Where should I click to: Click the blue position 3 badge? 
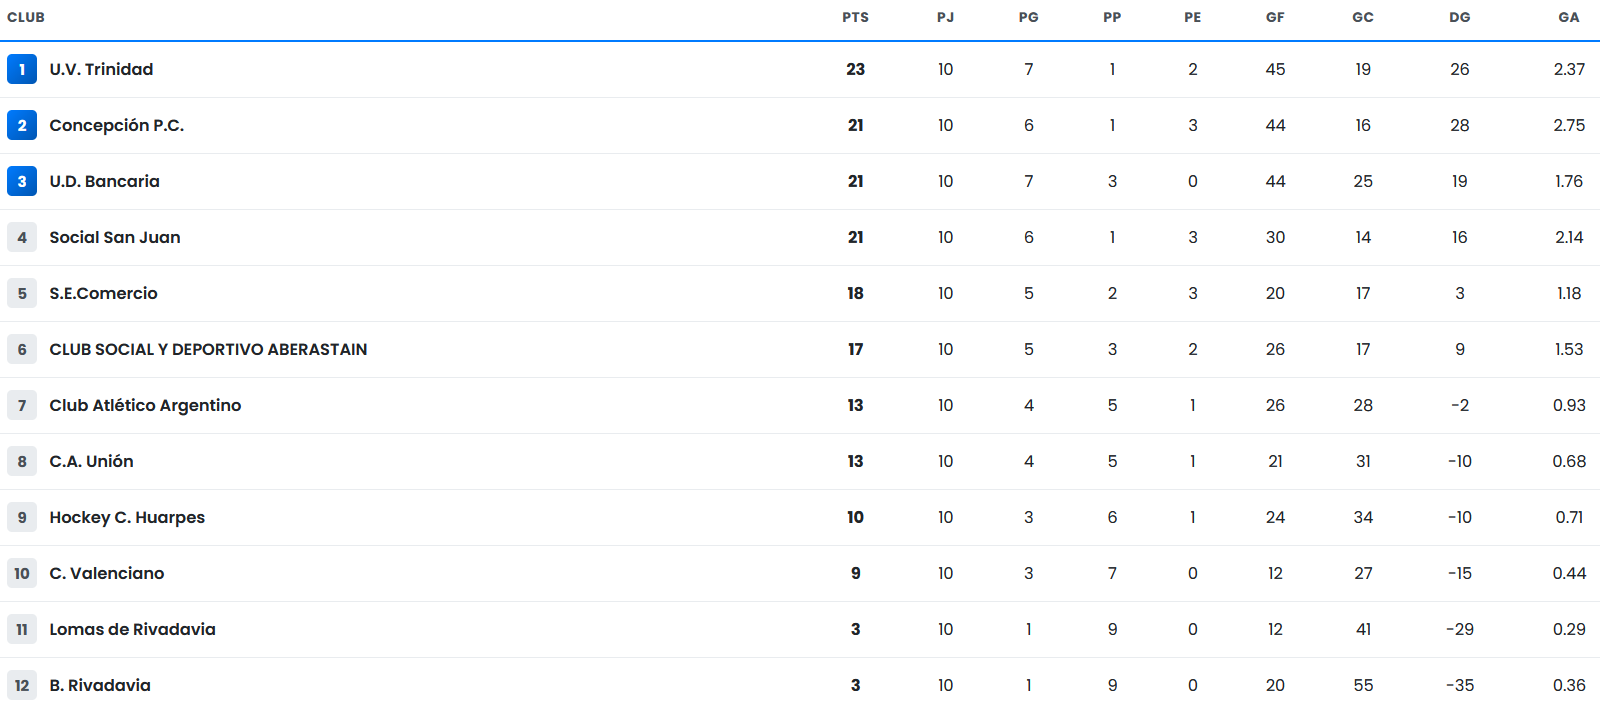point(22,181)
